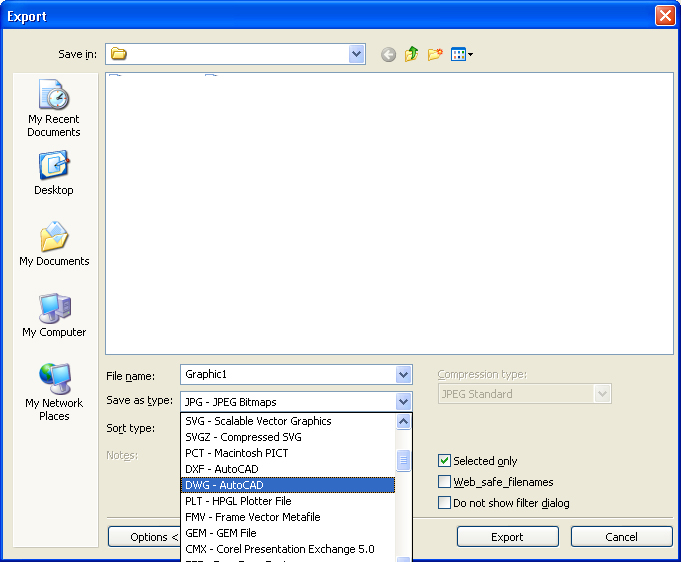Open My Network Places location

pyautogui.click(x=54, y=392)
